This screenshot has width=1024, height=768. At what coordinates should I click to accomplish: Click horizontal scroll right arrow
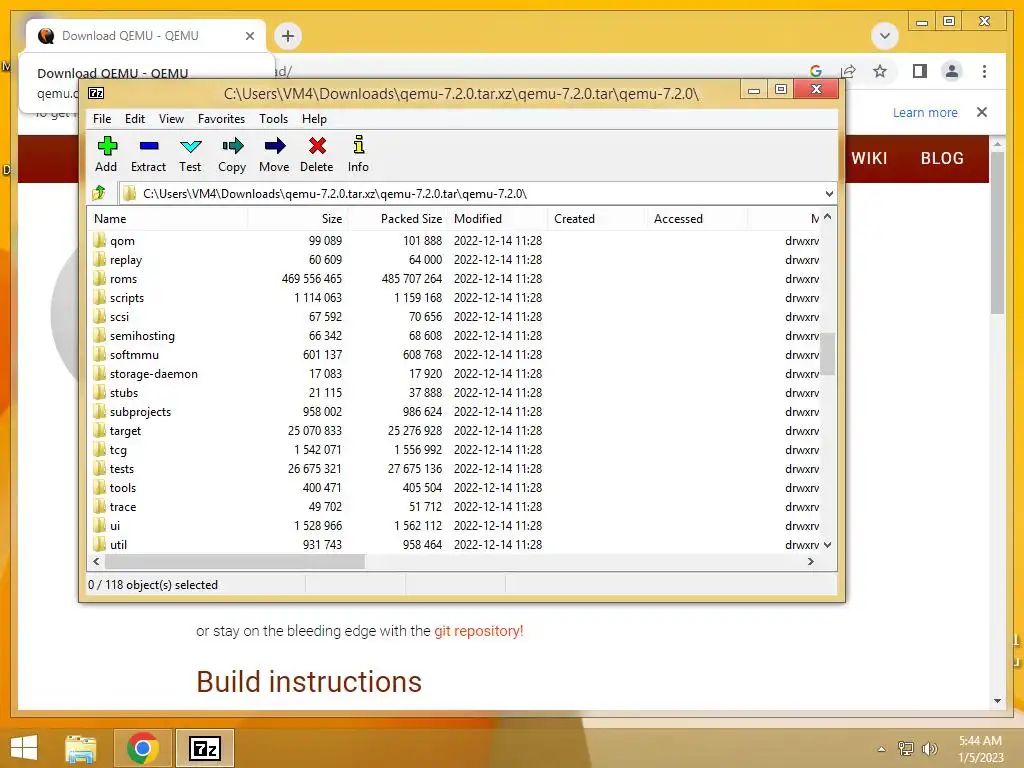[810, 562]
